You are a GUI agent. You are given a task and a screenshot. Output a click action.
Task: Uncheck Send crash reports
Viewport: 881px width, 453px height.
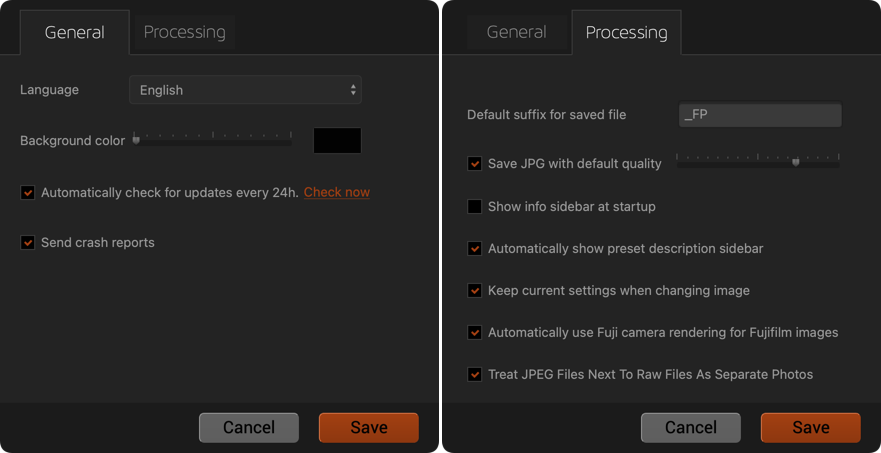click(28, 243)
